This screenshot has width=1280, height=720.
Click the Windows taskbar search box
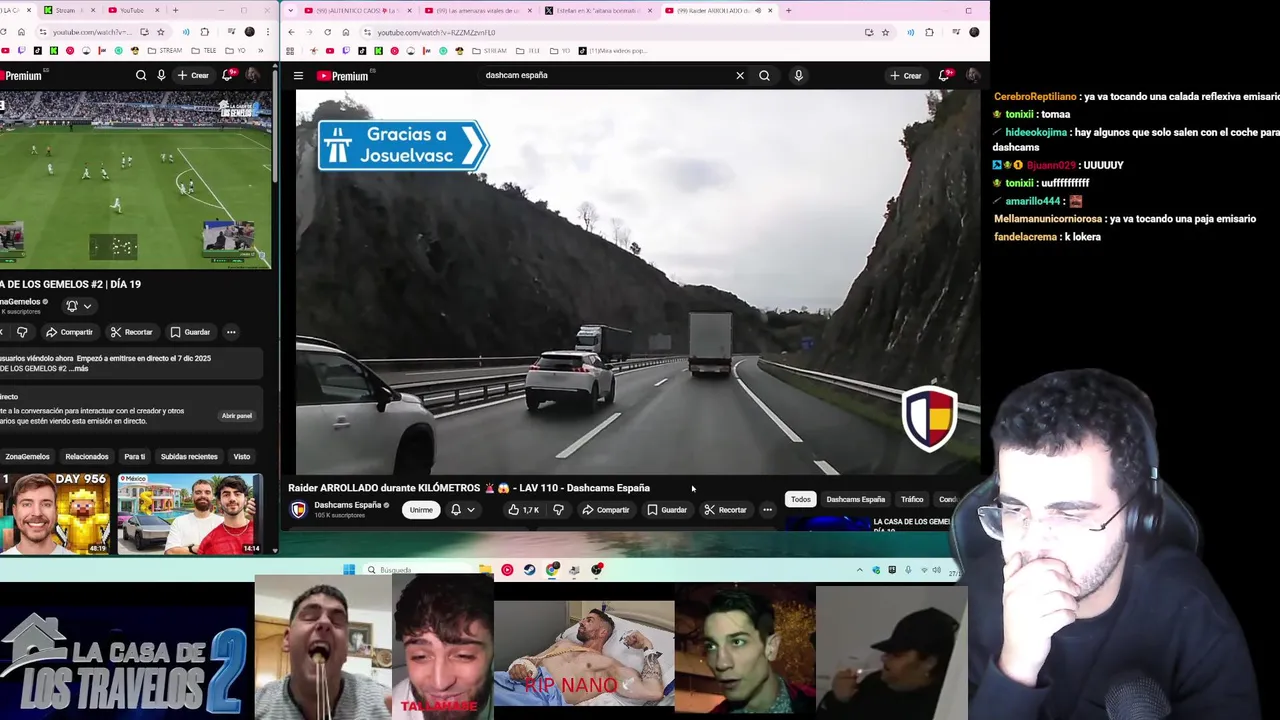point(416,570)
